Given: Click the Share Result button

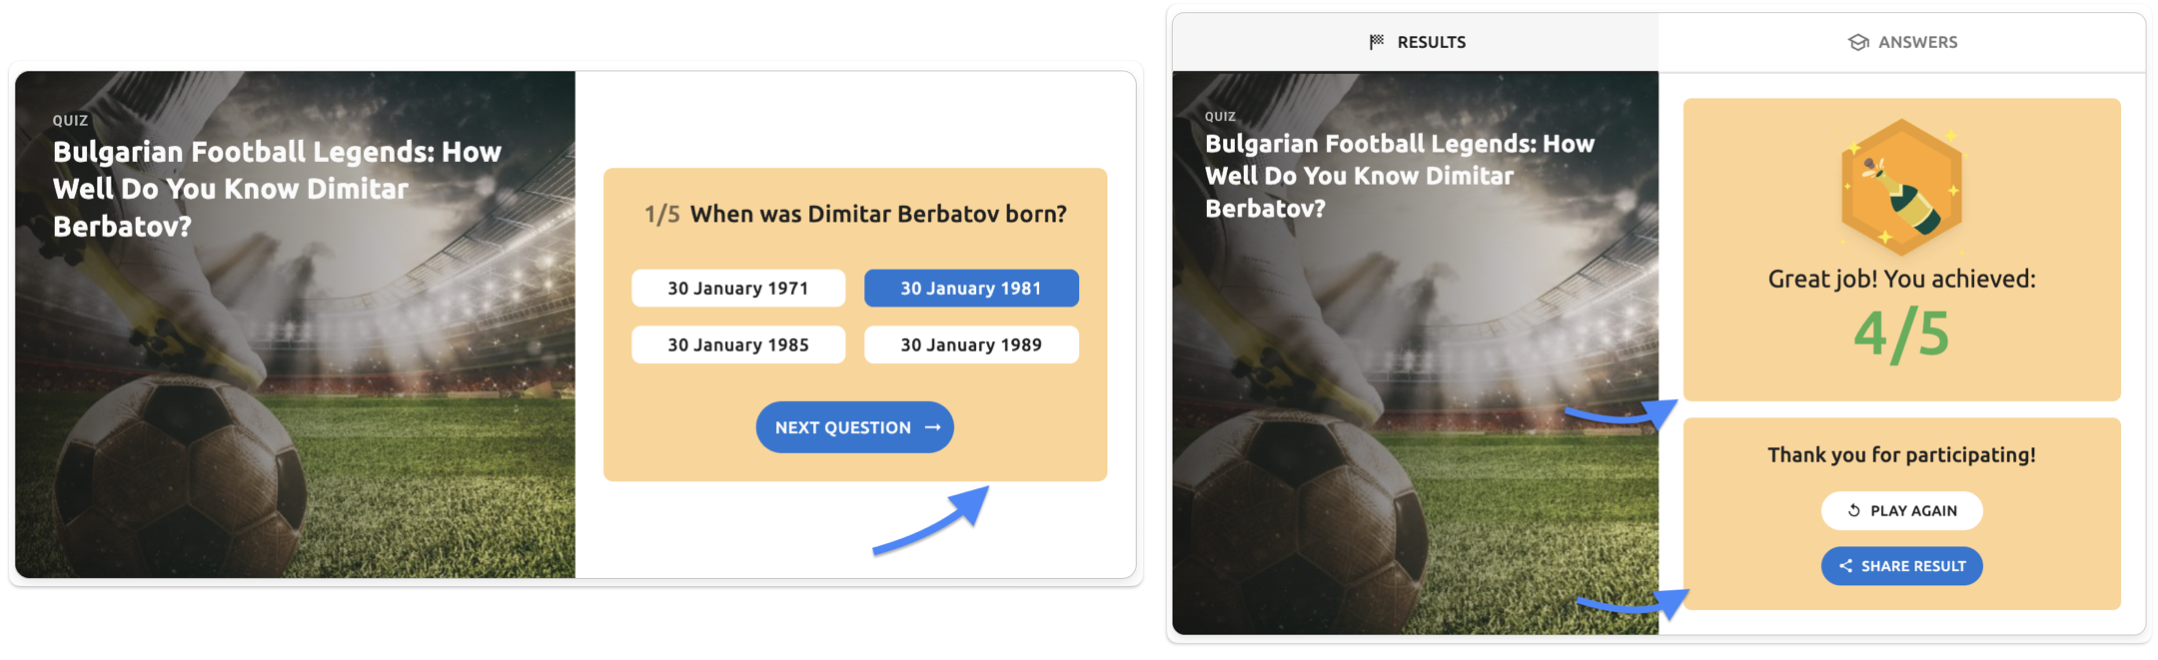Looking at the screenshot, I should [x=1901, y=566].
